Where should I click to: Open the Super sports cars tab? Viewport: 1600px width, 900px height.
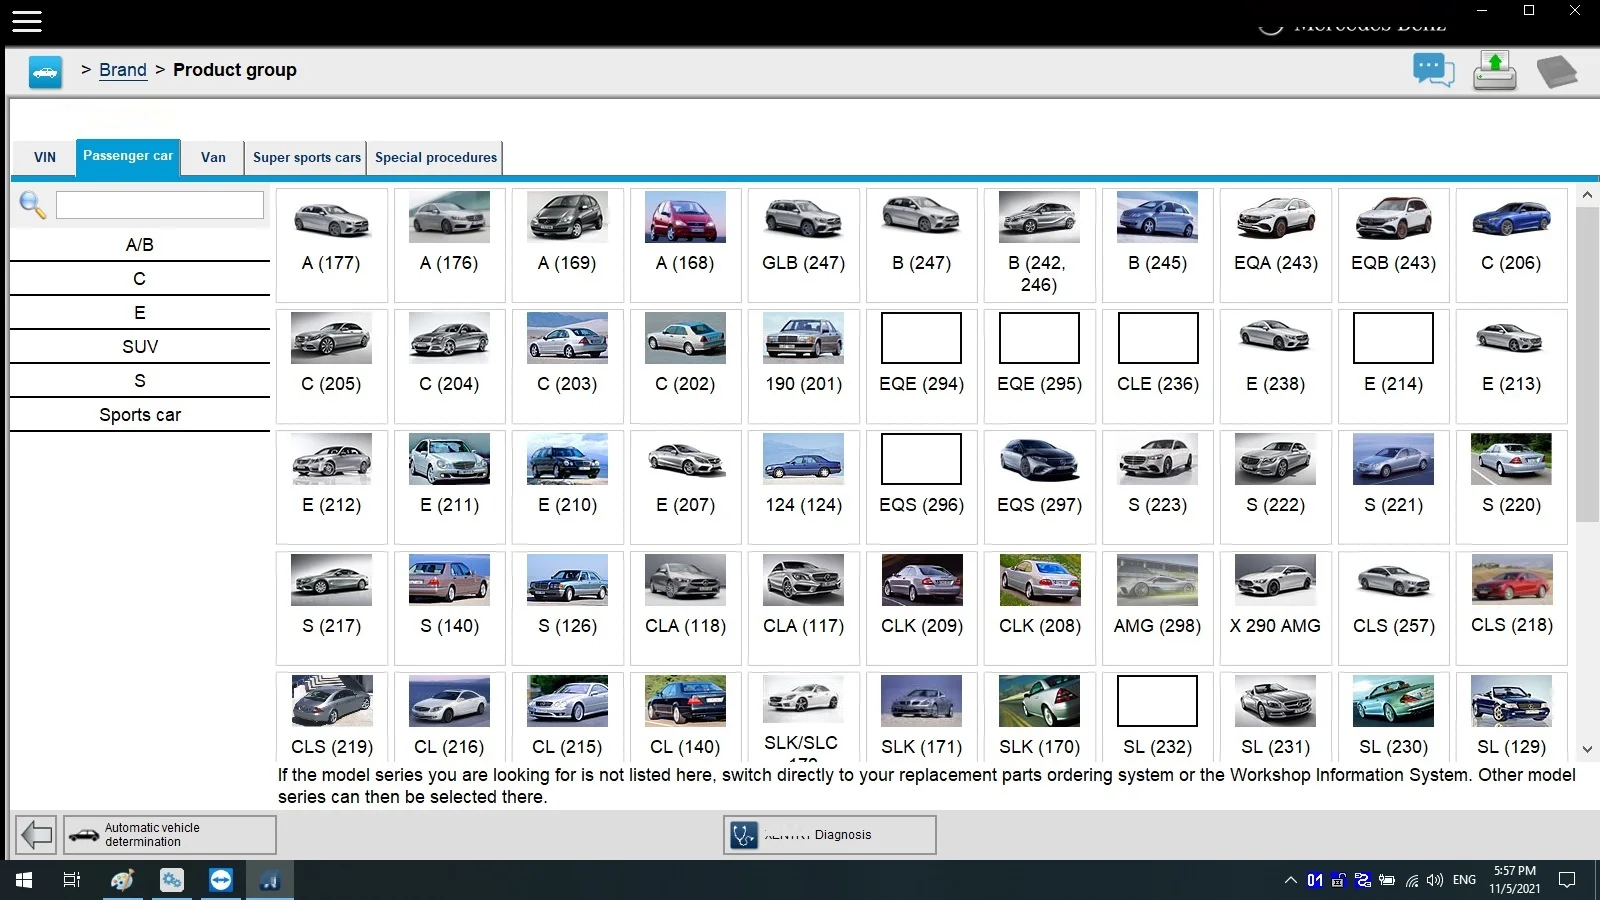click(x=306, y=158)
